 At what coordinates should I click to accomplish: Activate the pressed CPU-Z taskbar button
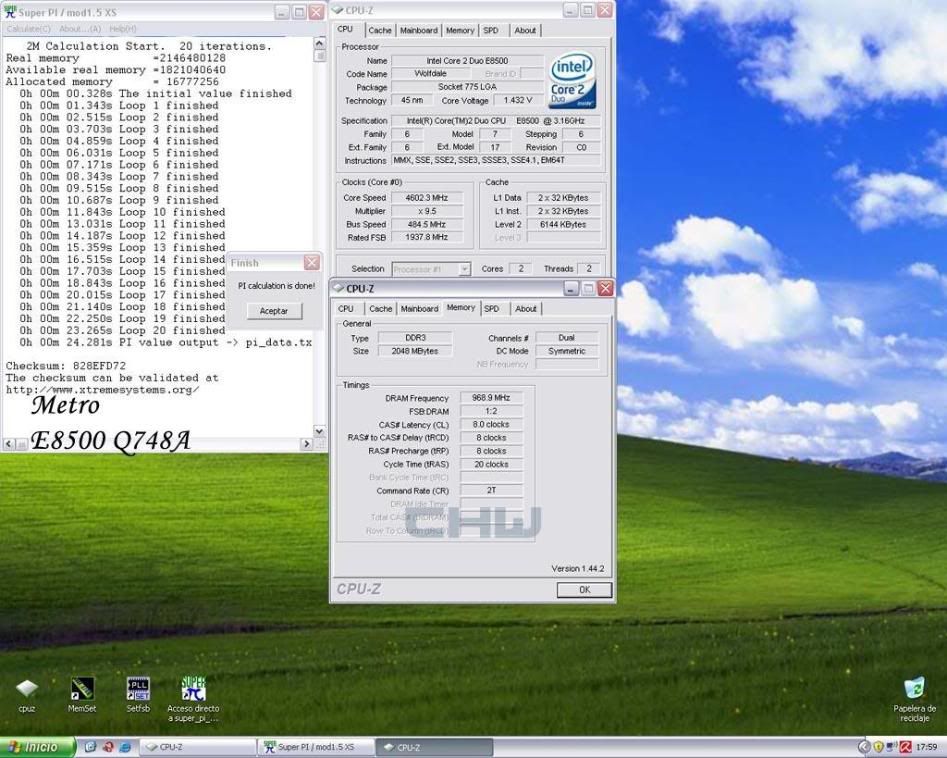coord(434,747)
